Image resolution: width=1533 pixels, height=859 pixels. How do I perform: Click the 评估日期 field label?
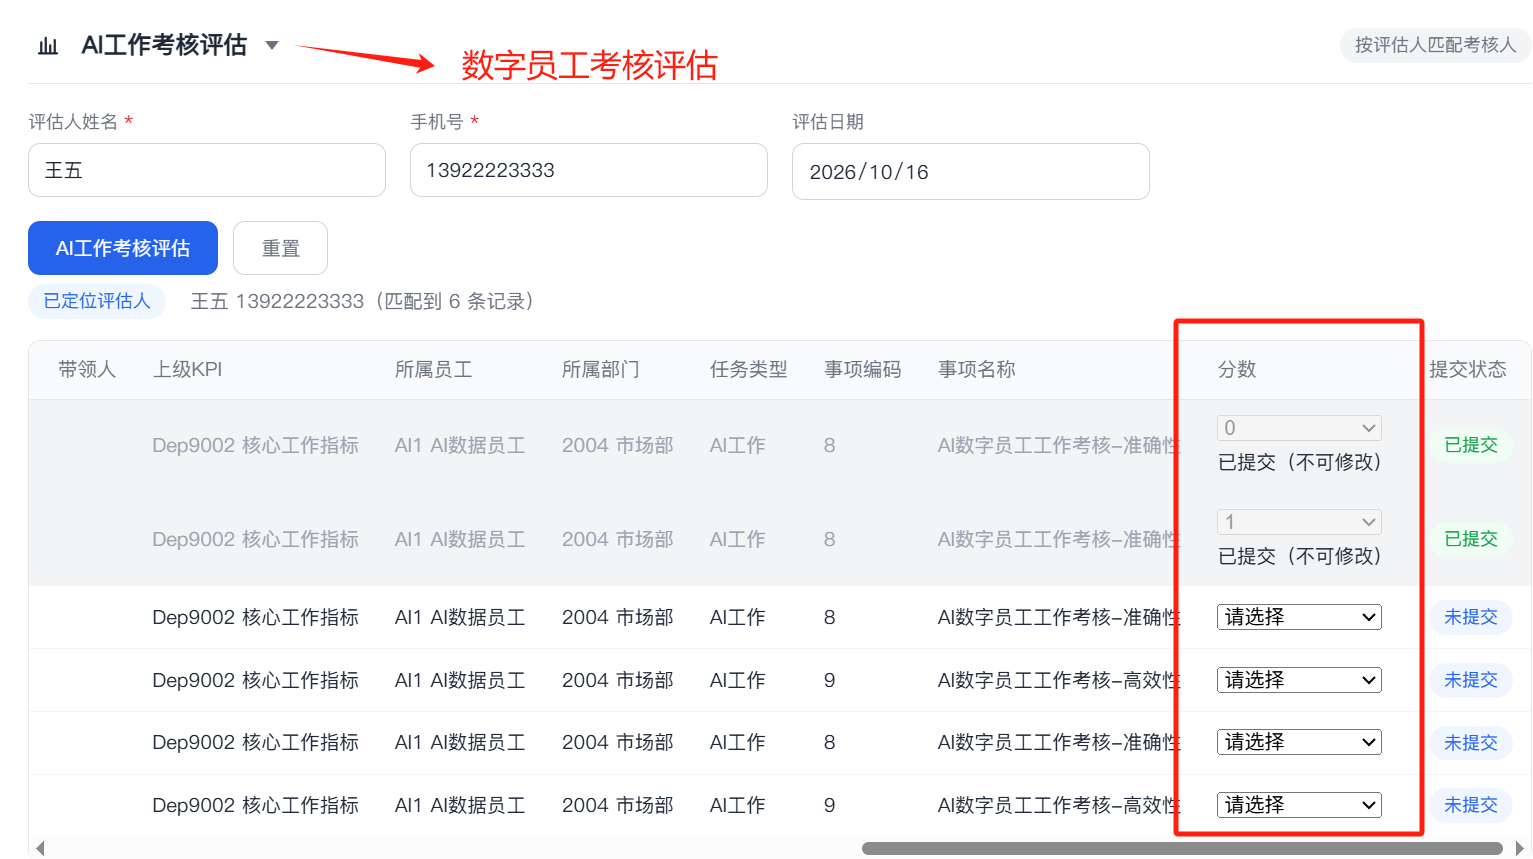[828, 122]
